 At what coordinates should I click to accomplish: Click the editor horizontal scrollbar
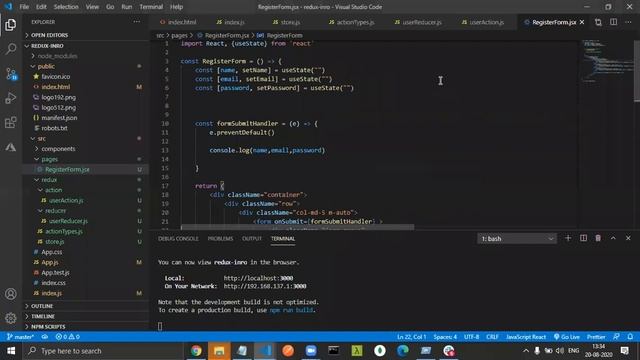coord(297,227)
